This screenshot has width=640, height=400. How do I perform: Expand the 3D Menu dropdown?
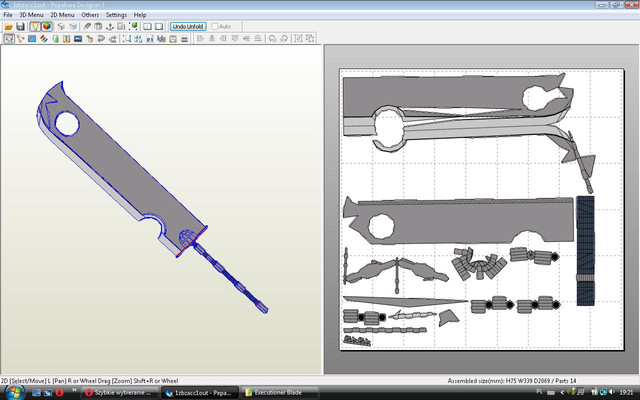tap(30, 15)
